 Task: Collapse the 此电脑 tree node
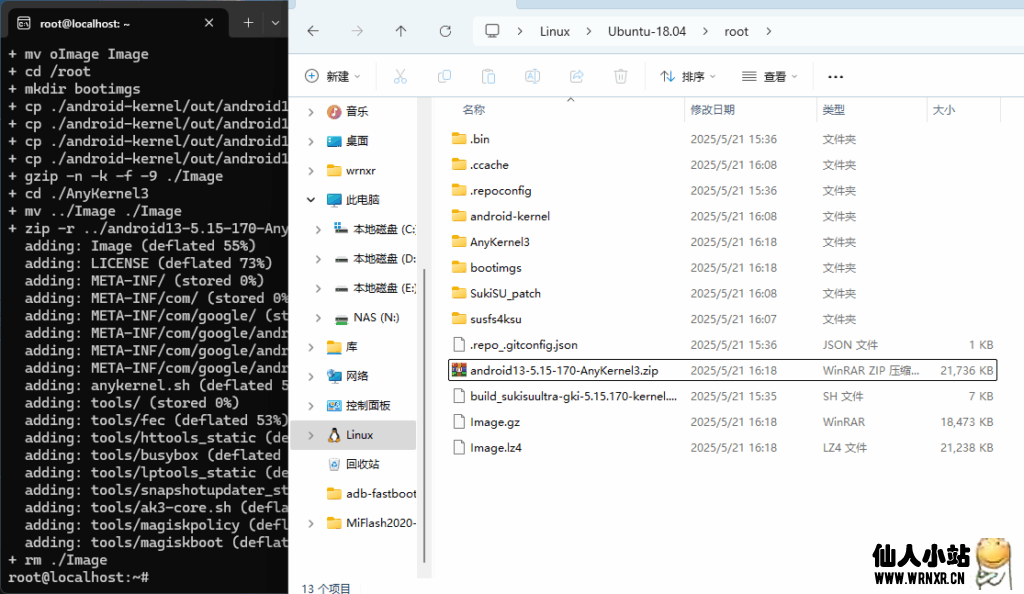[x=311, y=200]
